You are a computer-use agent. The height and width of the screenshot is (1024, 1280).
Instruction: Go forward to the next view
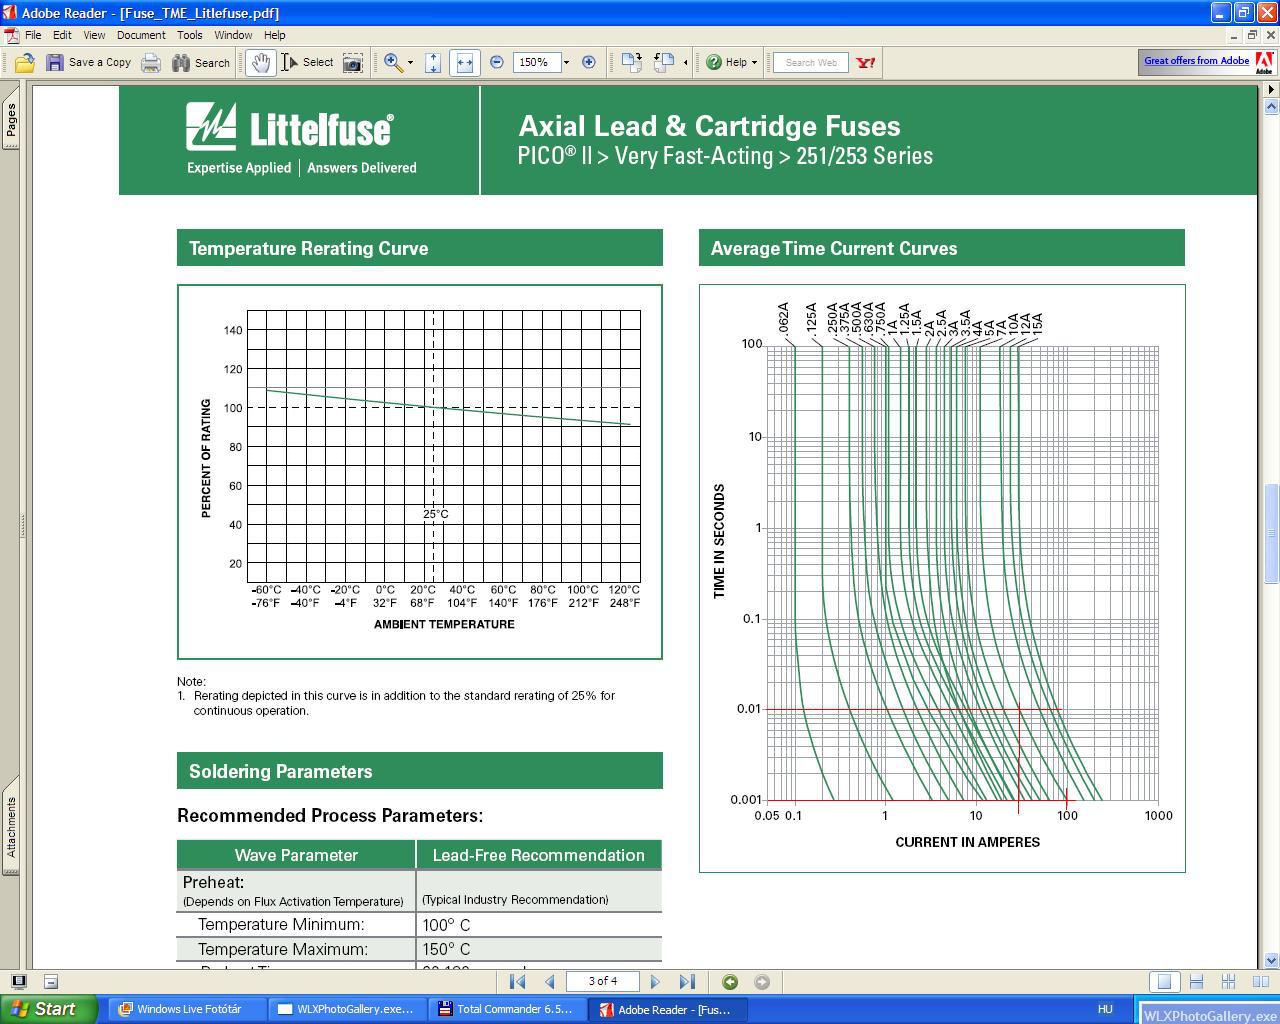point(762,982)
